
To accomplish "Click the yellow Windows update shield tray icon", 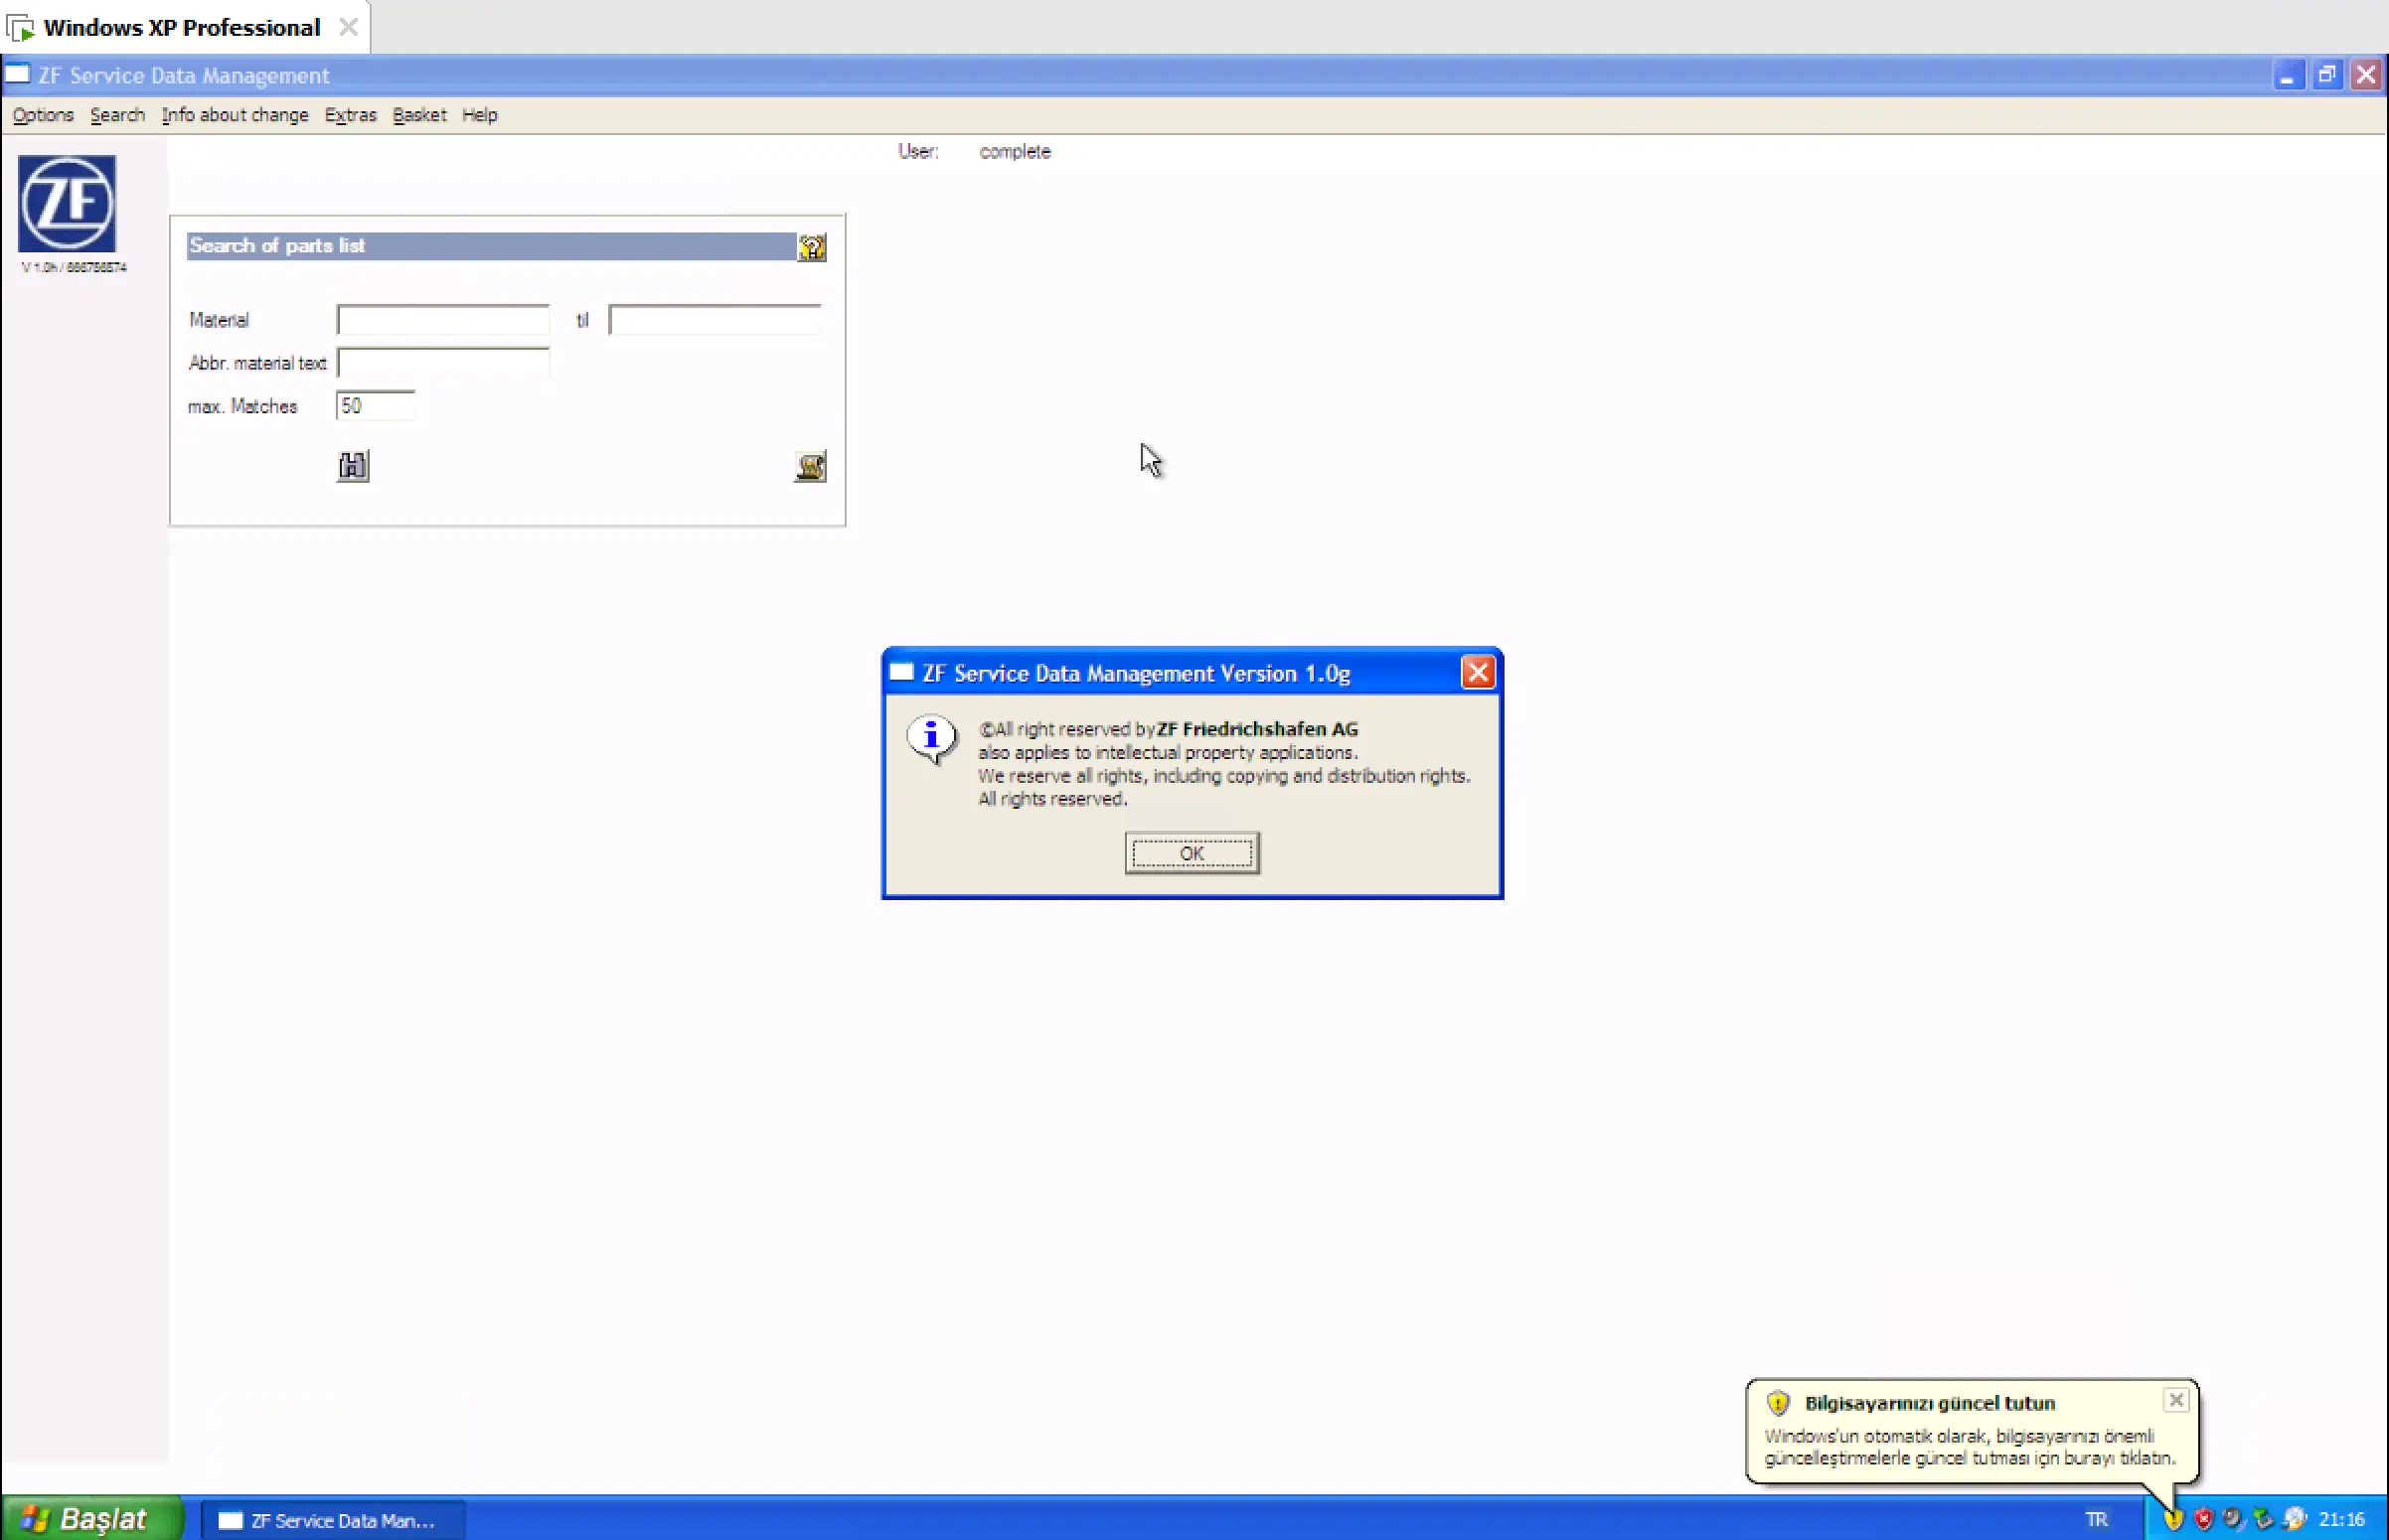I will pos(2173,1519).
